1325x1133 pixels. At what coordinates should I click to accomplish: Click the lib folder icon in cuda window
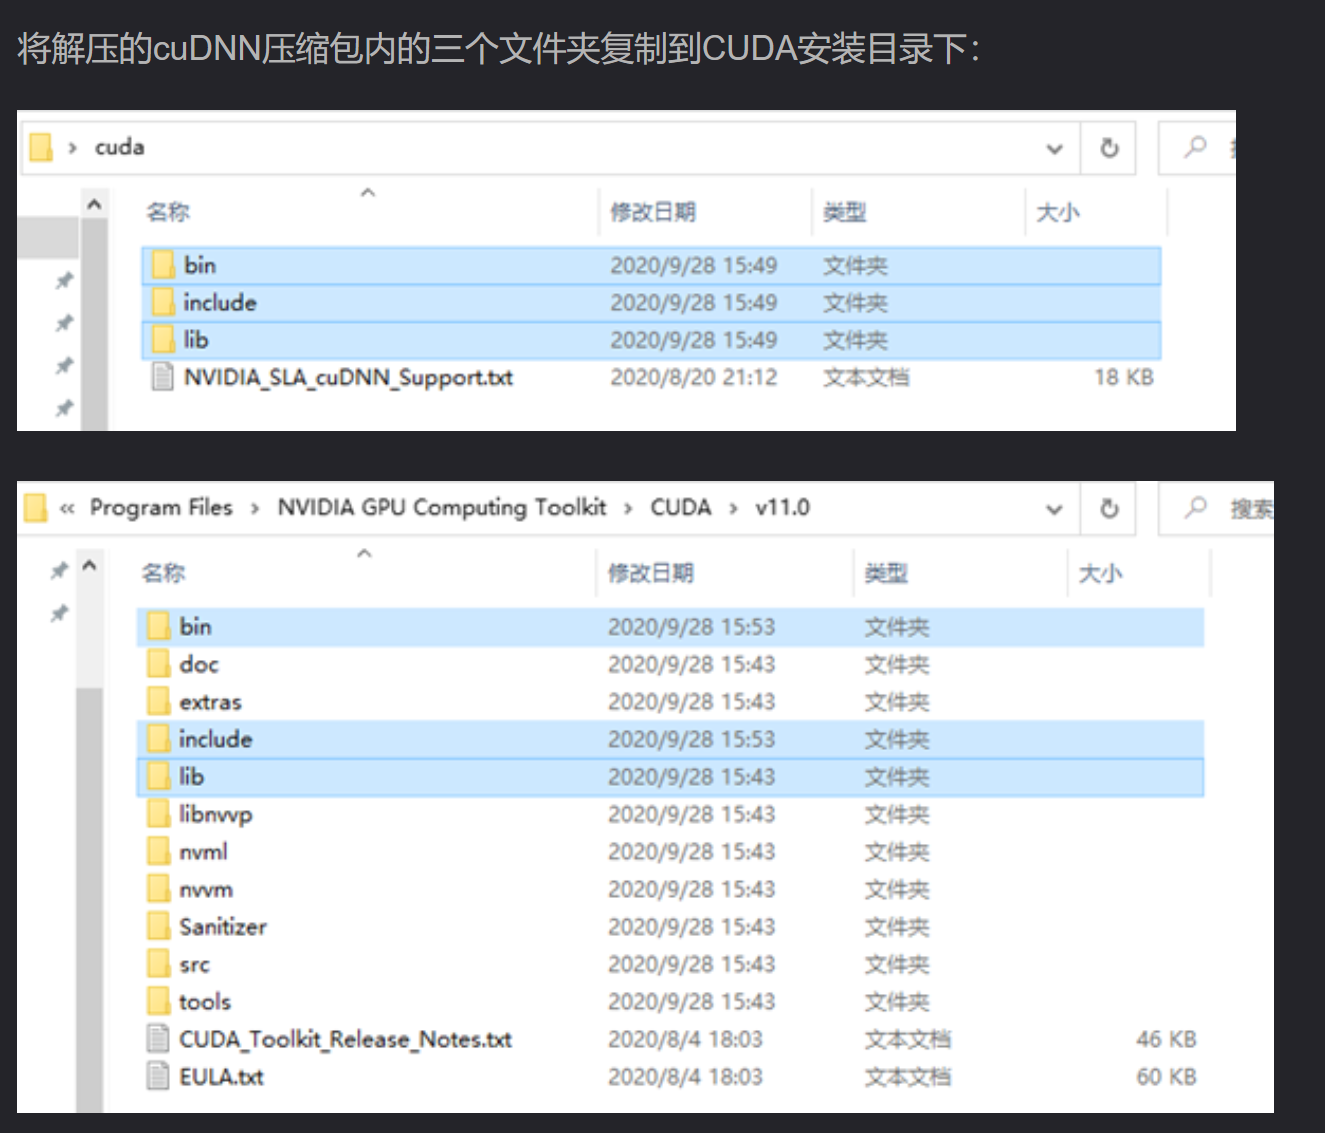tap(163, 340)
